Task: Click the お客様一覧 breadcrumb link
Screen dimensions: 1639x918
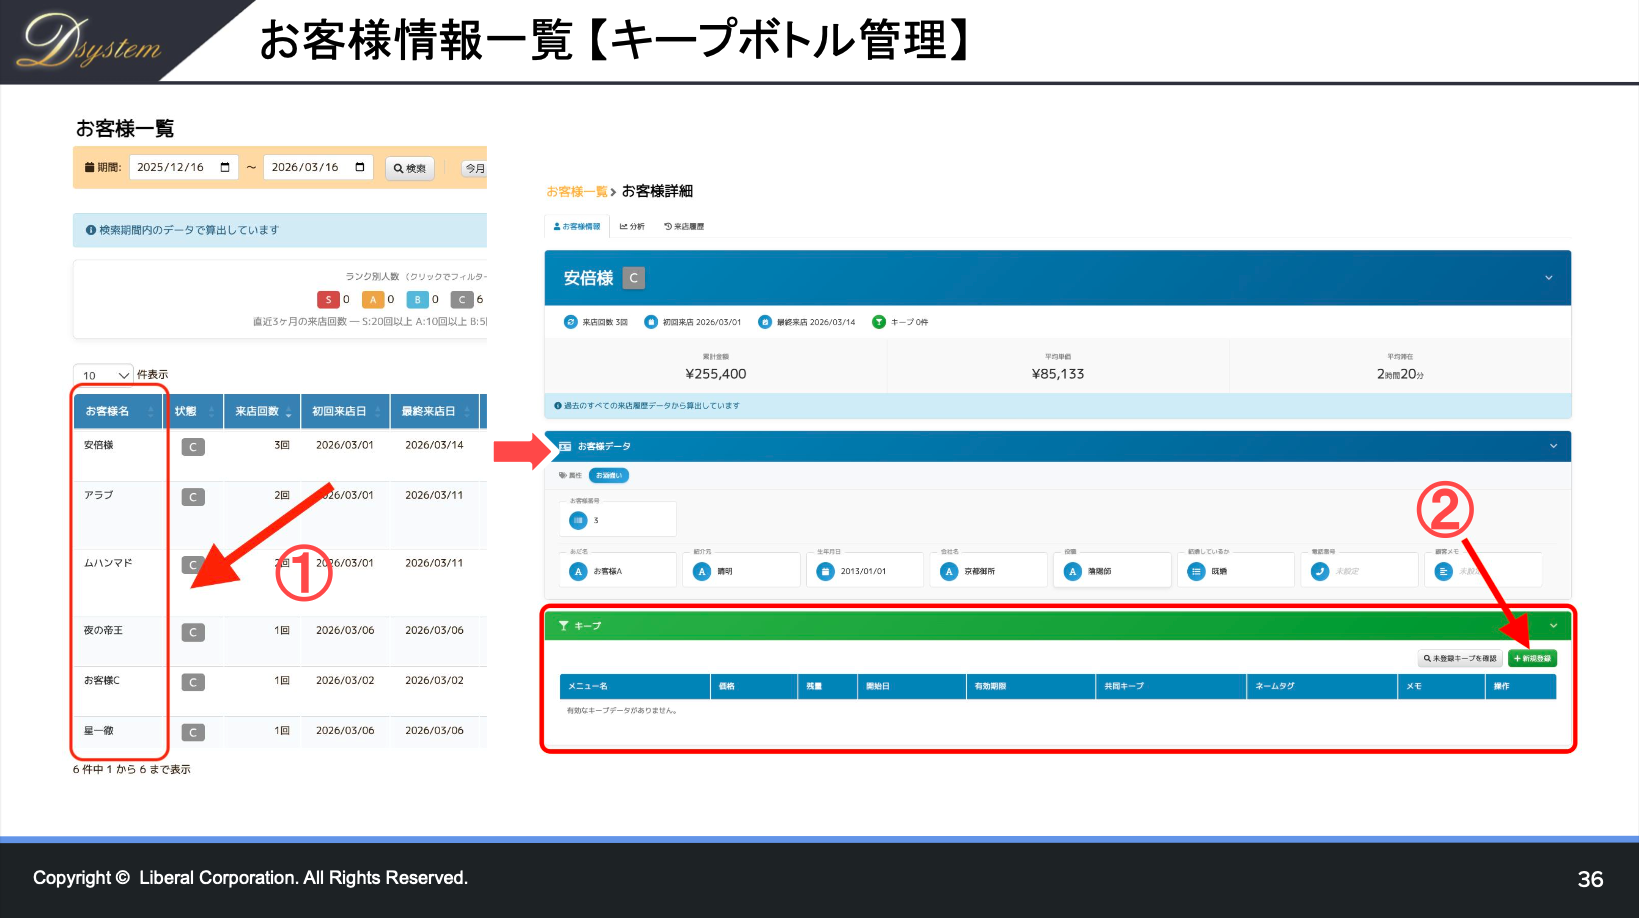Action: pyautogui.click(x=577, y=191)
